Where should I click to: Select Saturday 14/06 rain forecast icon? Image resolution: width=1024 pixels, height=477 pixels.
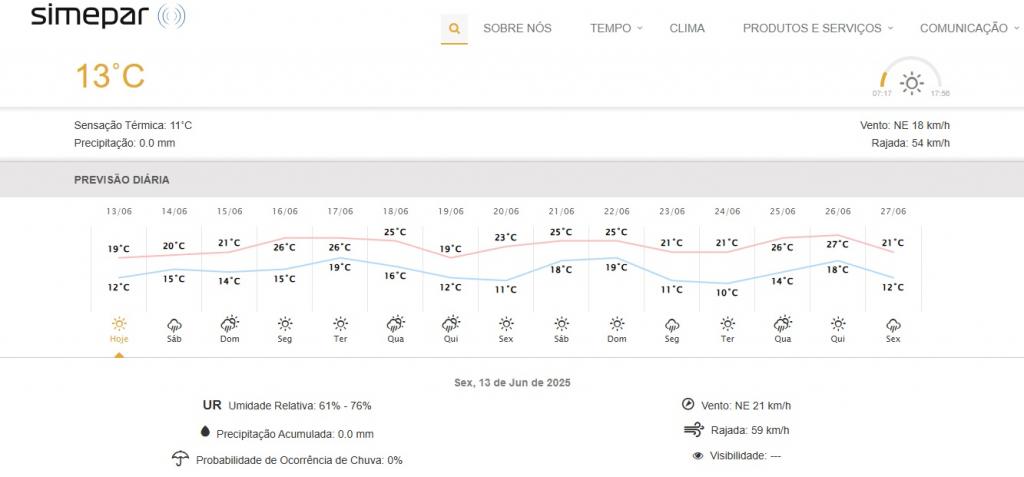tap(174, 324)
